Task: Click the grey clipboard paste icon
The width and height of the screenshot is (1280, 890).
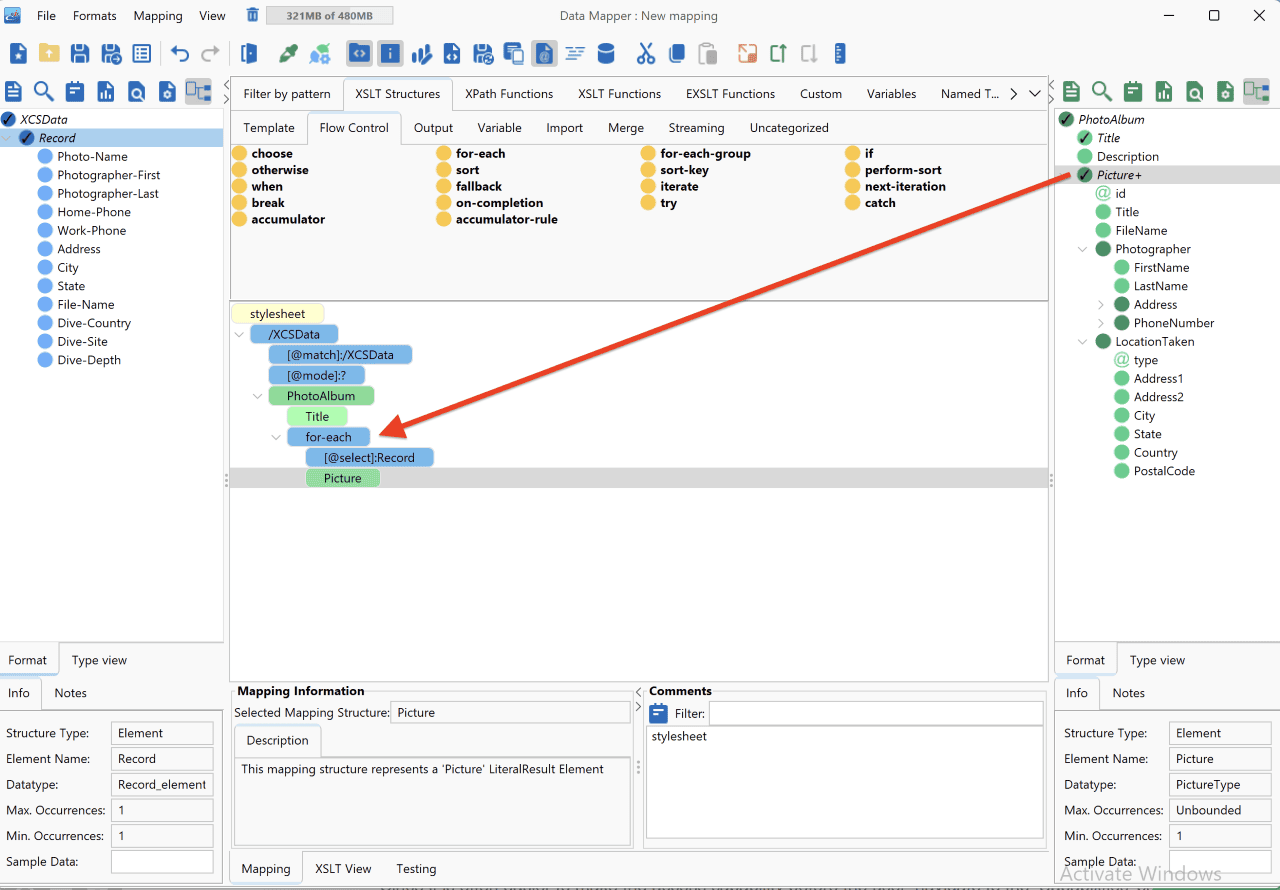Action: (x=707, y=54)
